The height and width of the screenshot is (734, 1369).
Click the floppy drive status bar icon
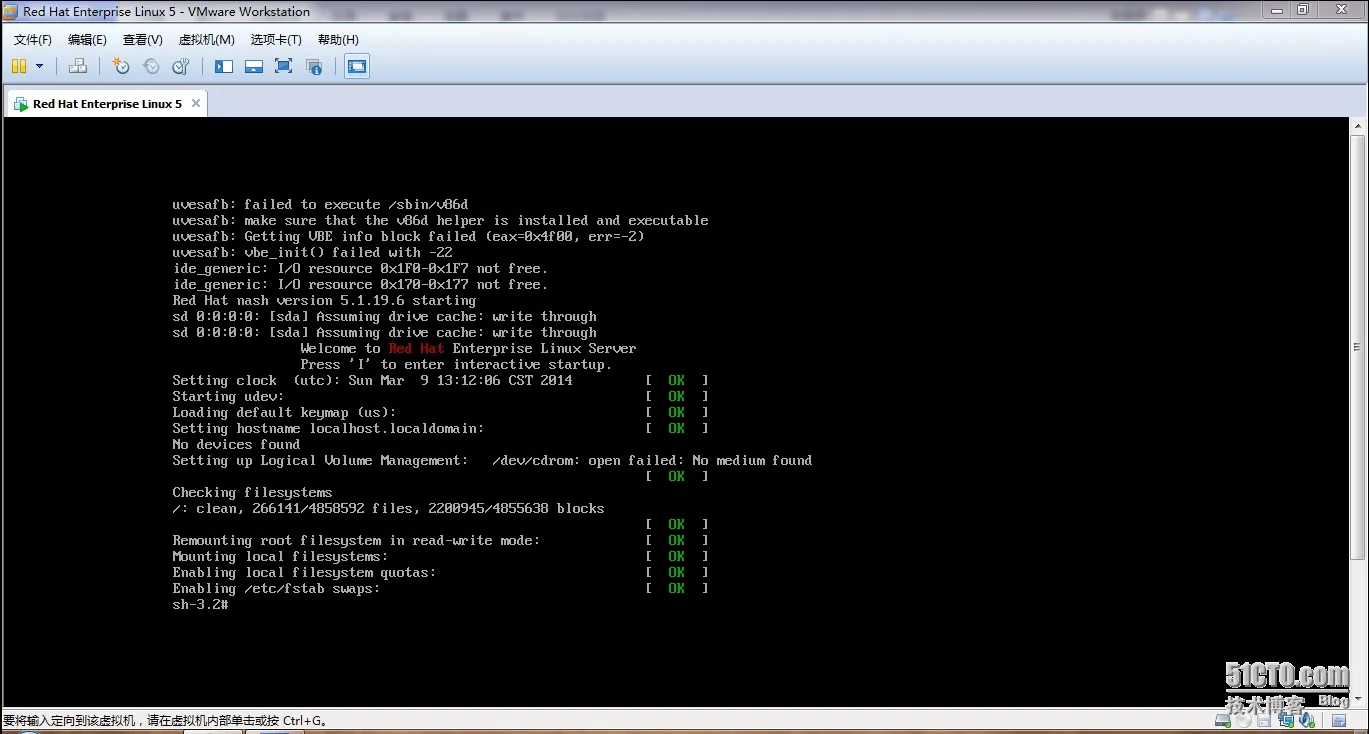1264,720
